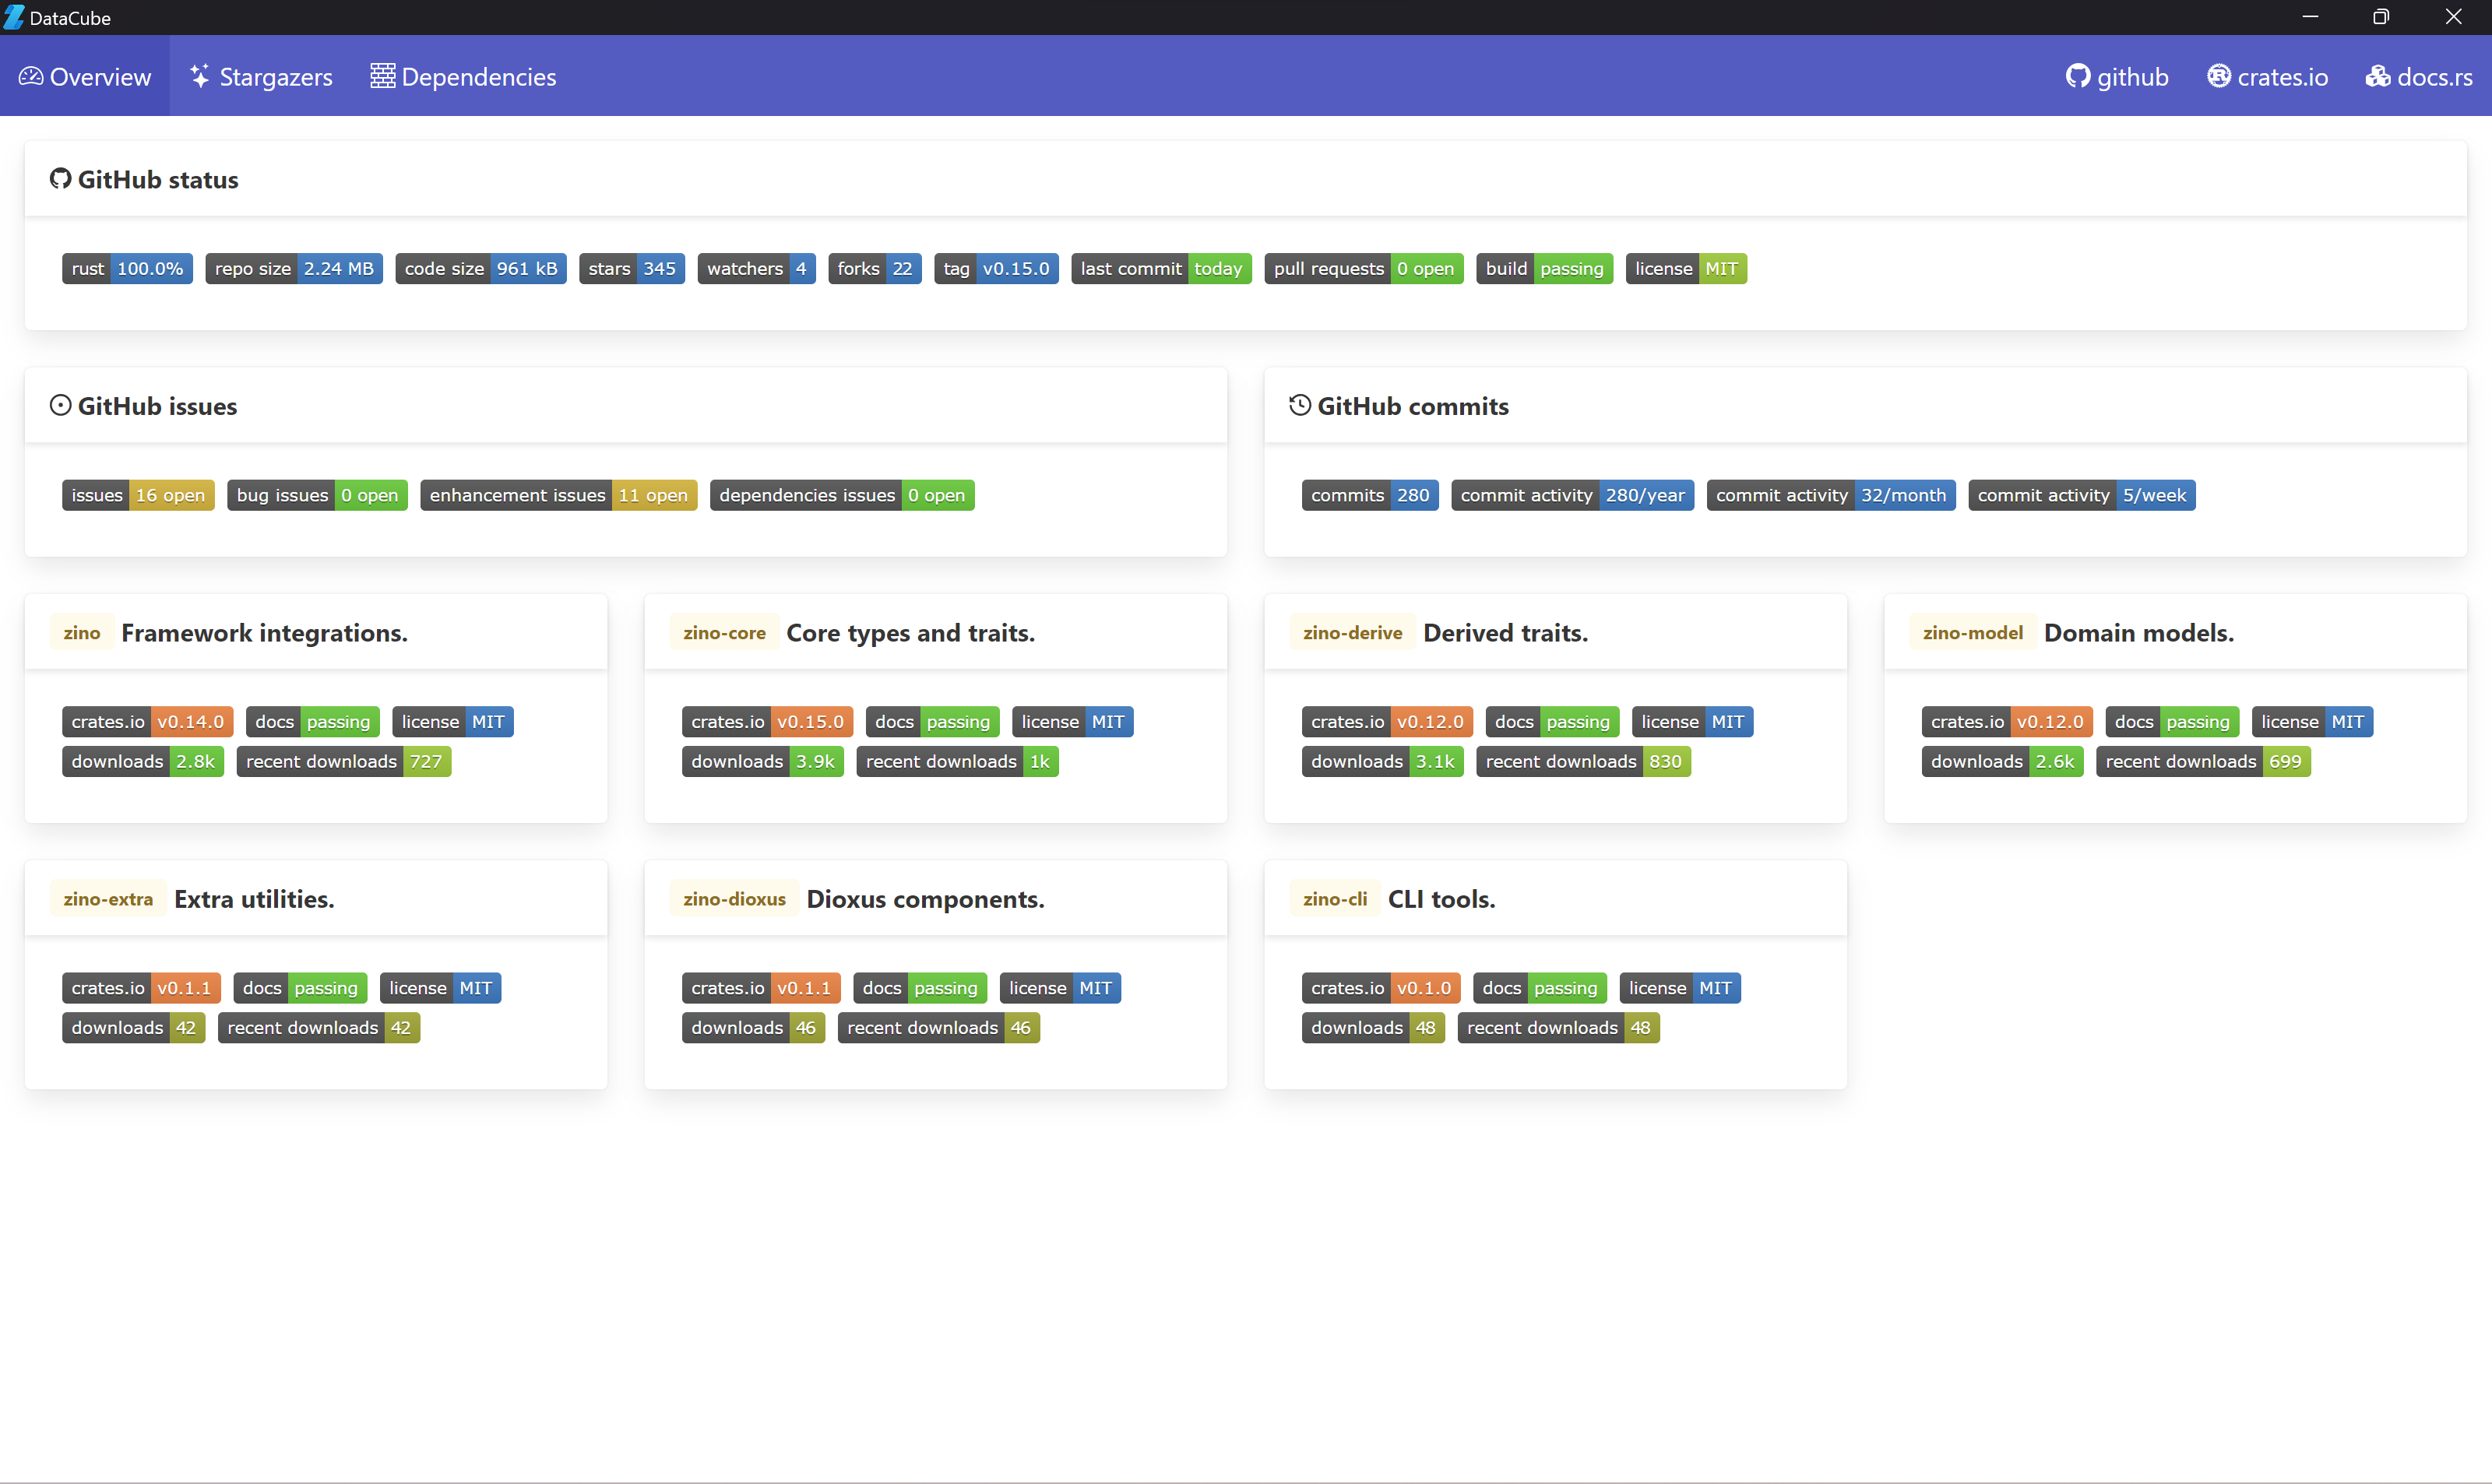Screen dimensions: 2492x1484
Task: Click the Framework integrations. heading
Action: pos(264,632)
